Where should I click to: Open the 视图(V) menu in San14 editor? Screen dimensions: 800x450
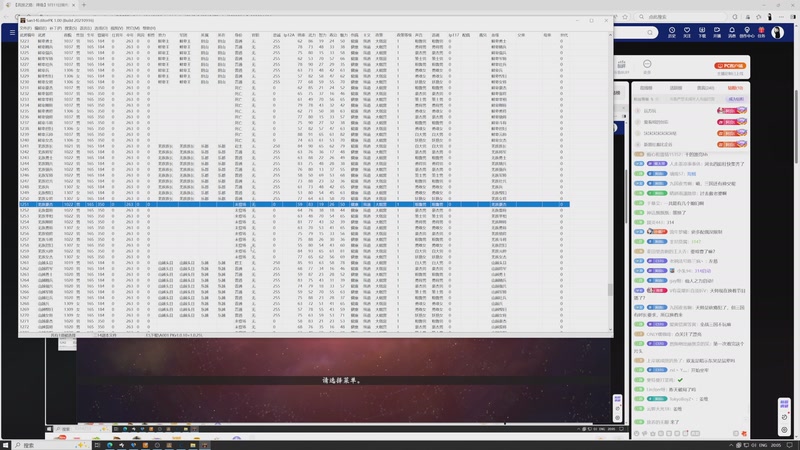(x=117, y=28)
